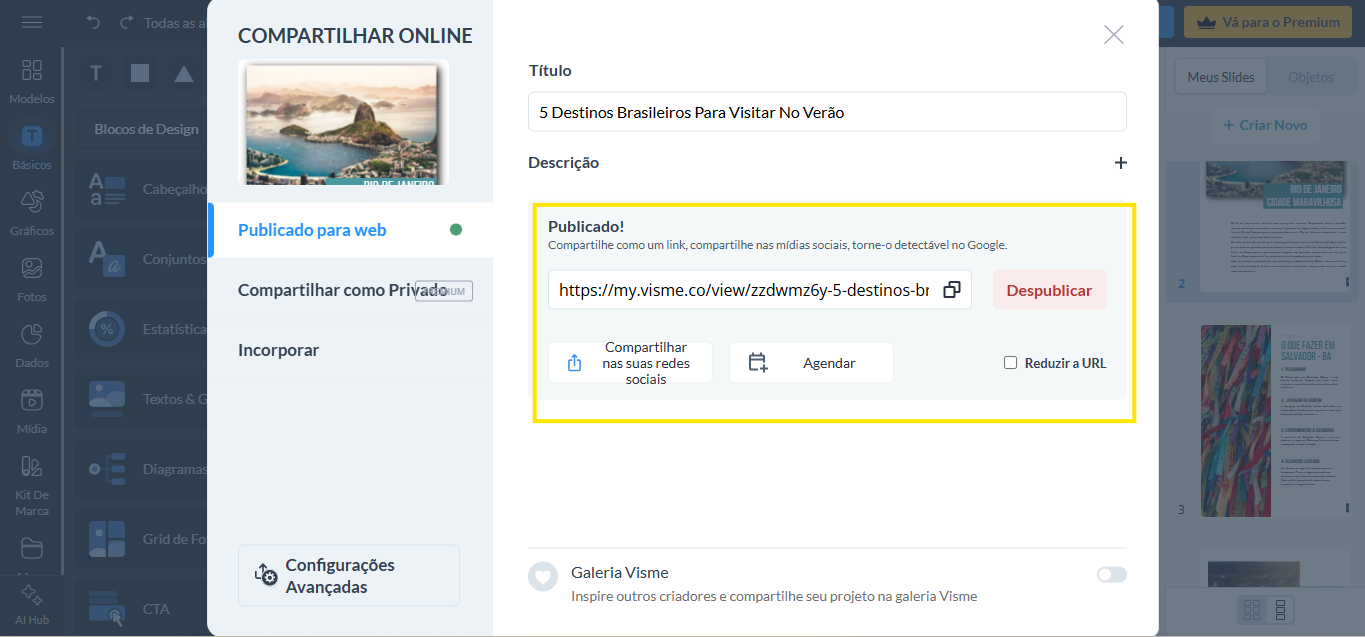Switch slides panel to grid view

(x=1251, y=609)
